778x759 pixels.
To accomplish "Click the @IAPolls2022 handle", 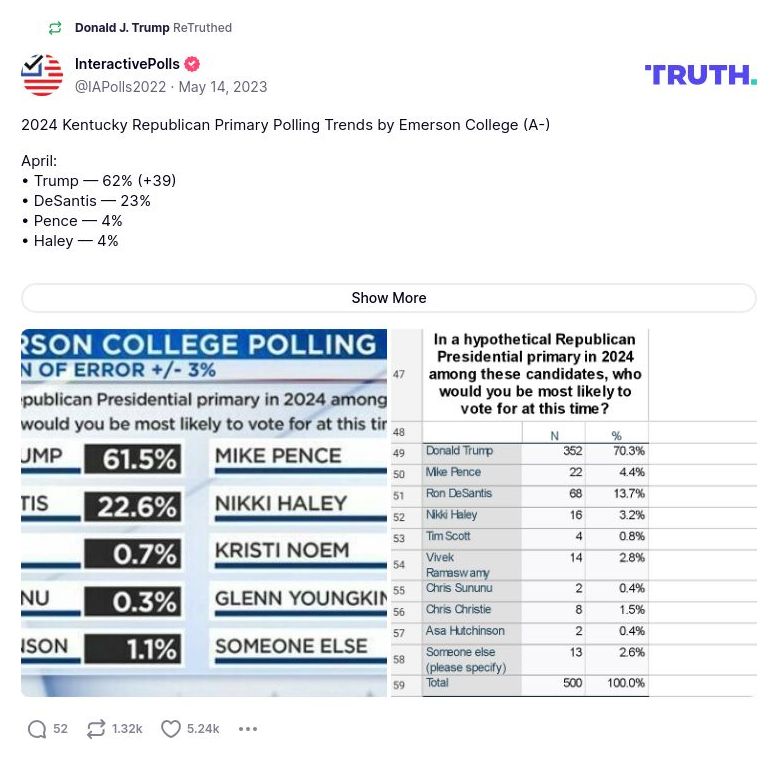I will coord(120,87).
